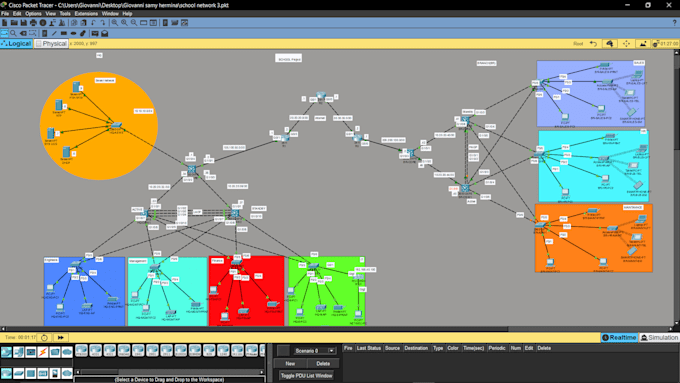Select the Draw Line tool
The height and width of the screenshot is (383, 680).
pos(54,33)
